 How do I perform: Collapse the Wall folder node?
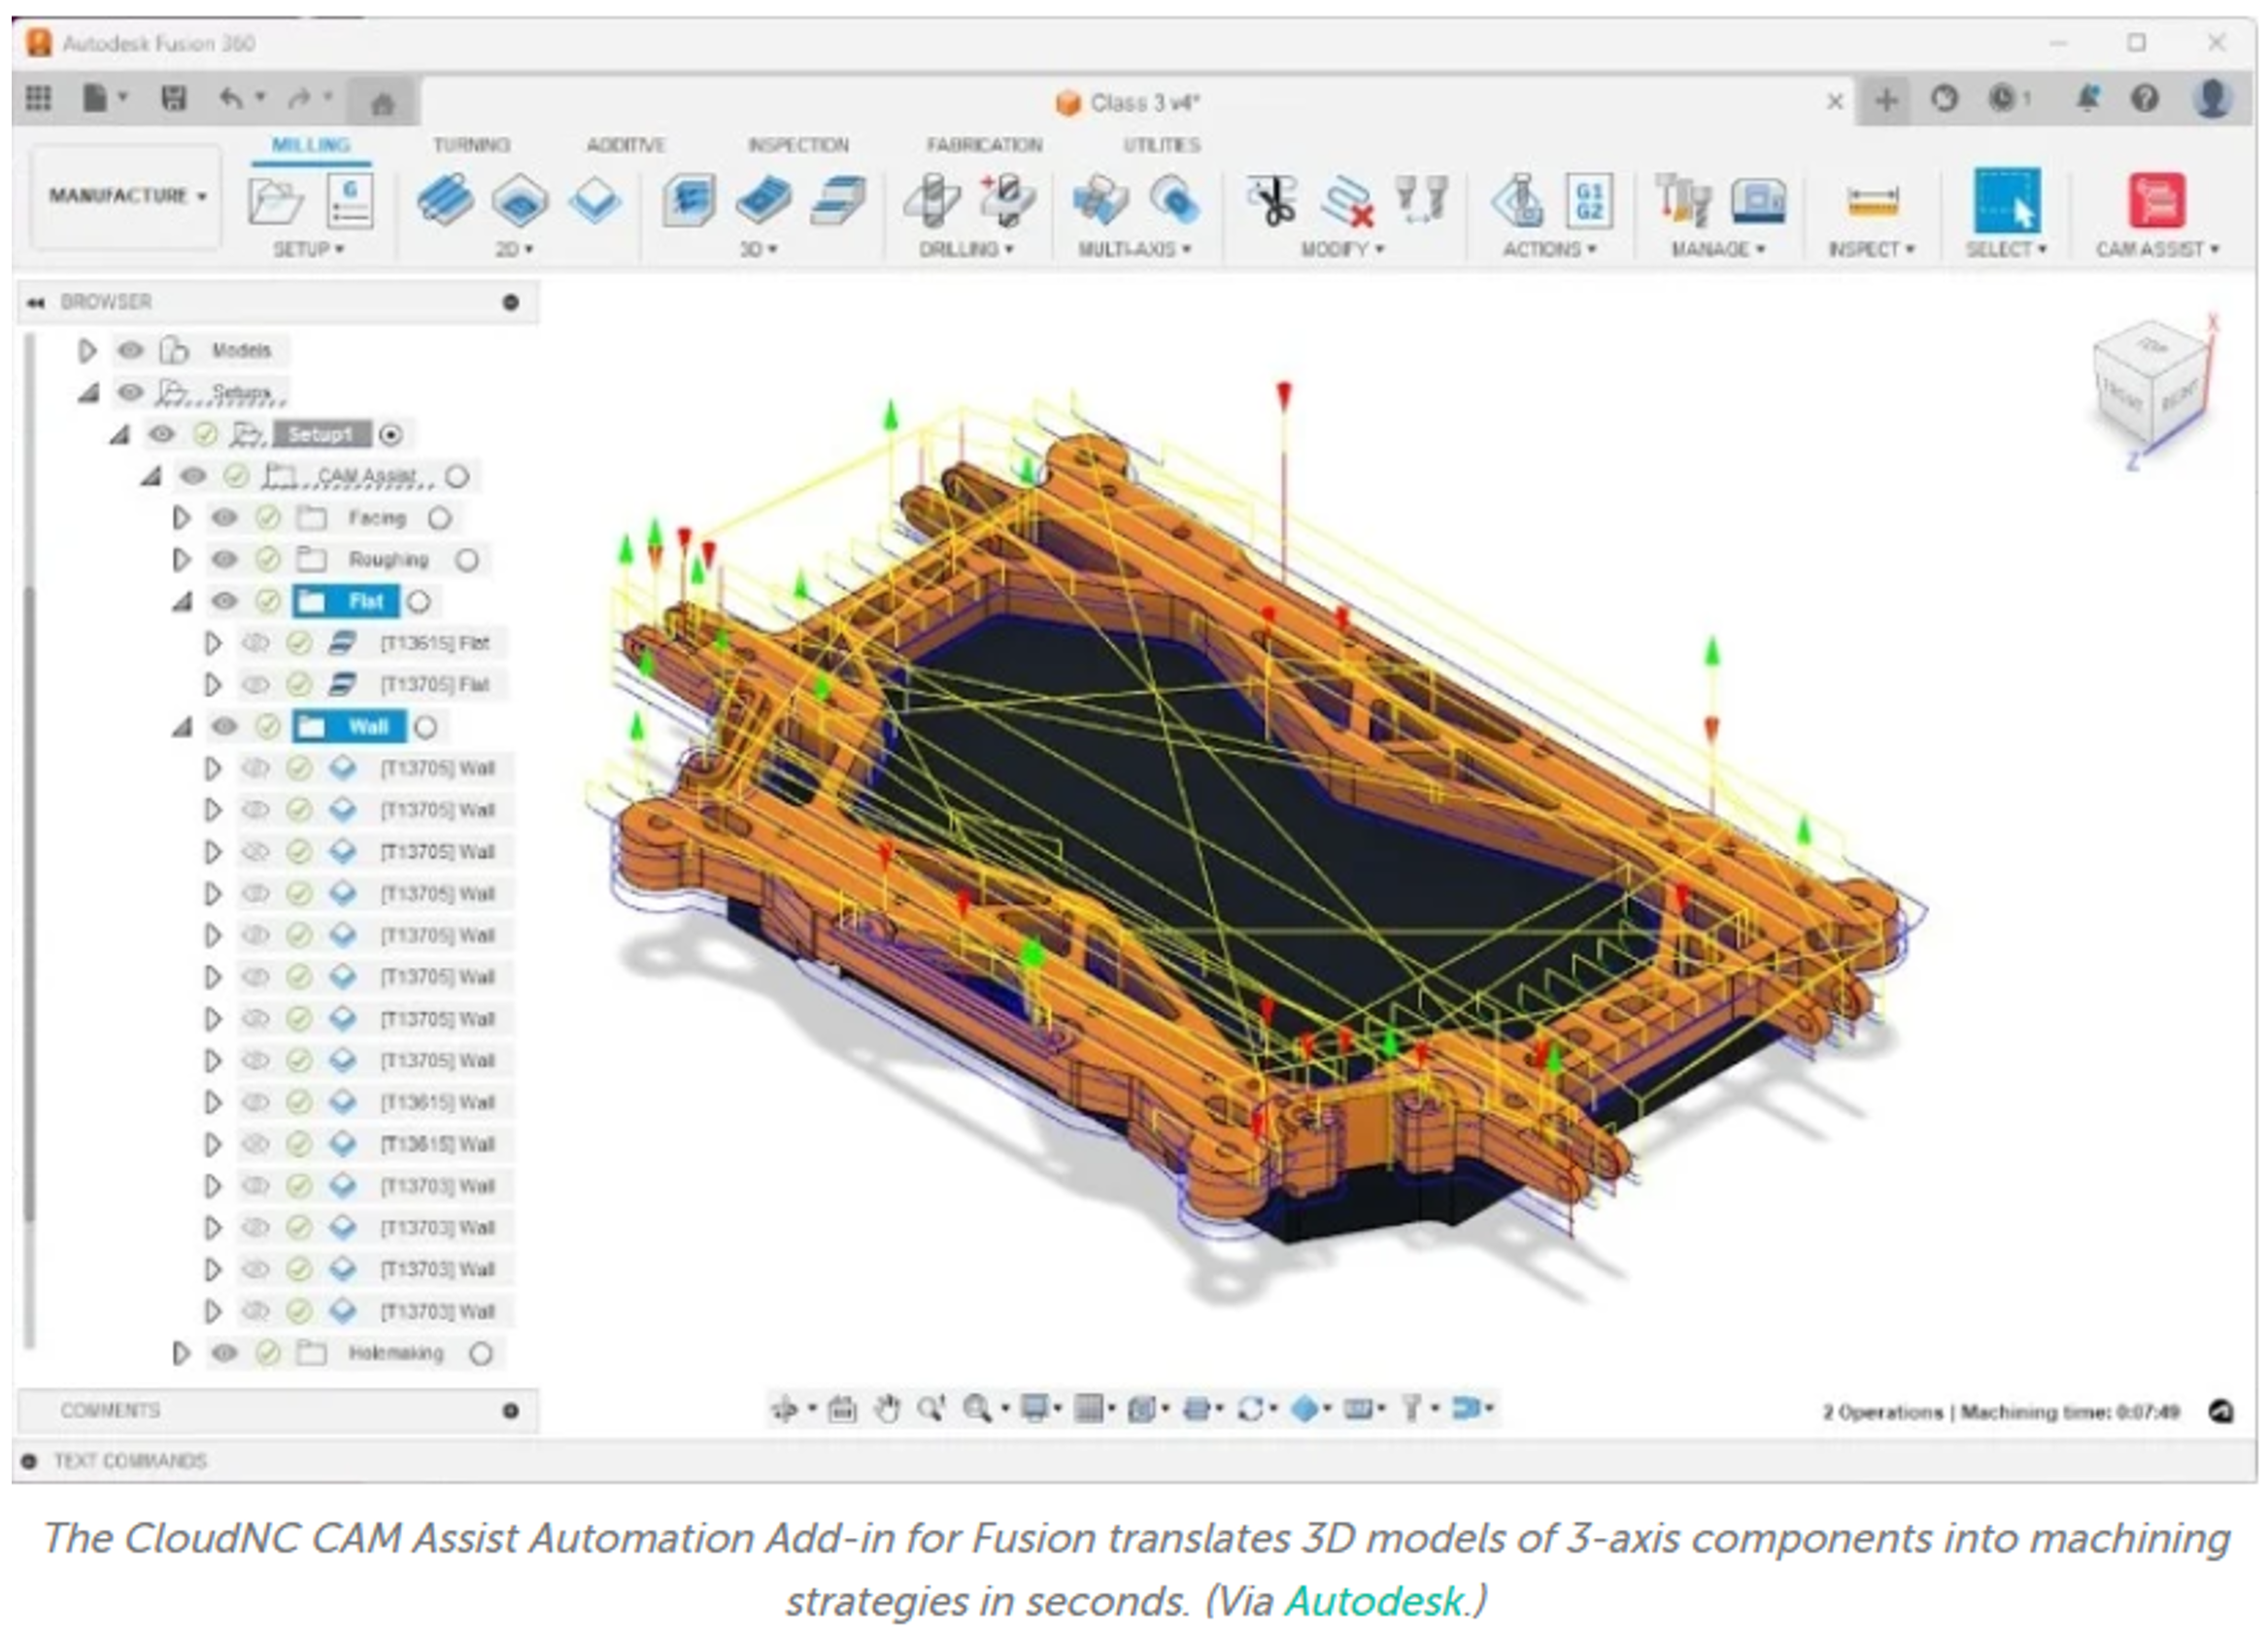pyautogui.click(x=182, y=727)
